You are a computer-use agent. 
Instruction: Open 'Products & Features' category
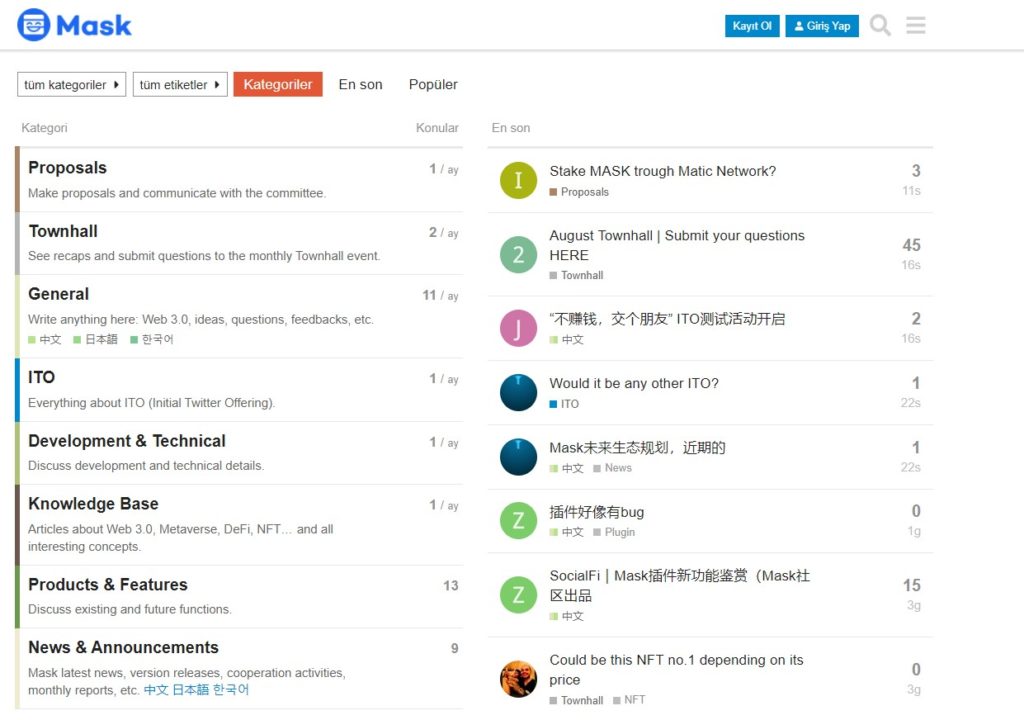click(108, 584)
